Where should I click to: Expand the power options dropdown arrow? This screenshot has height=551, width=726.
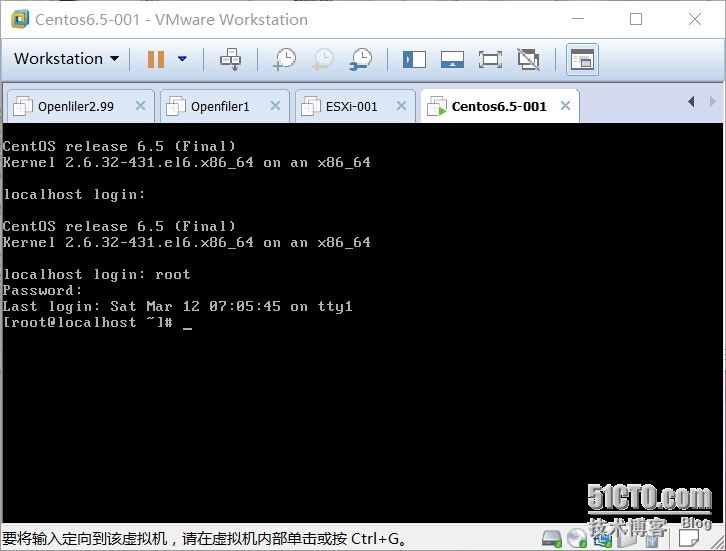(x=182, y=59)
